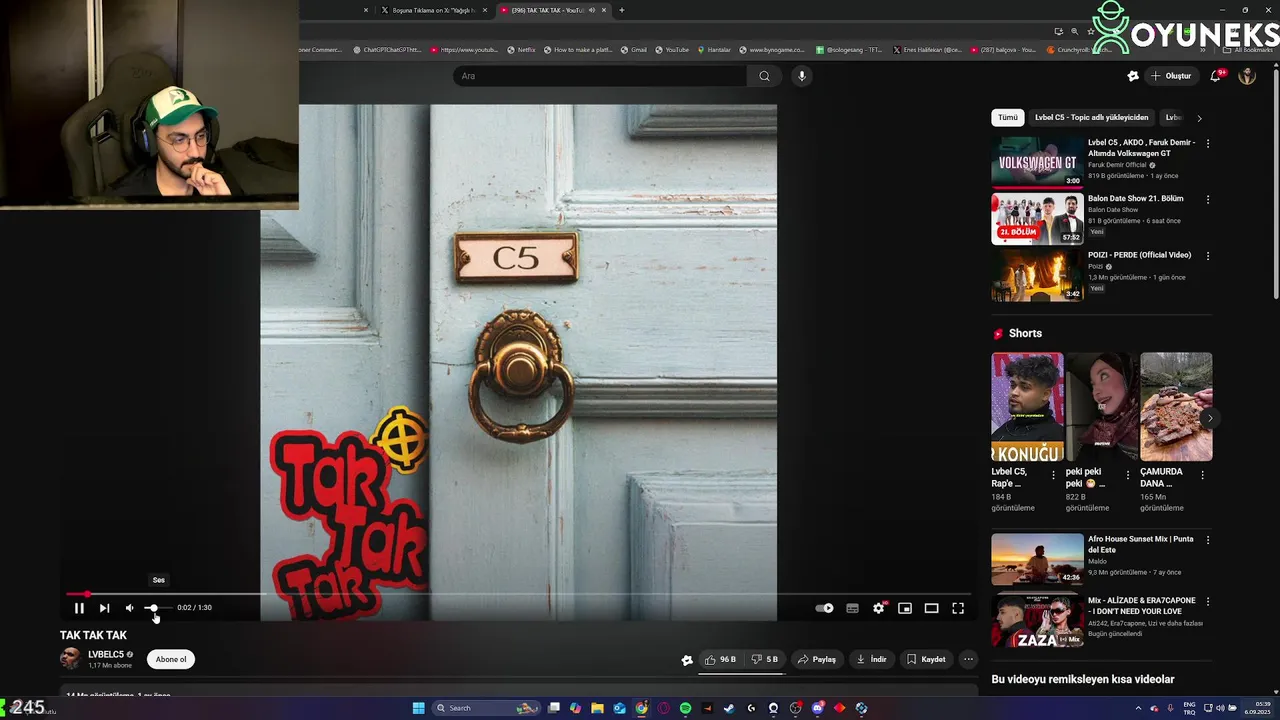Open options for the ÇAMURDA DANA short
The image size is (1280, 720).
(1202, 475)
